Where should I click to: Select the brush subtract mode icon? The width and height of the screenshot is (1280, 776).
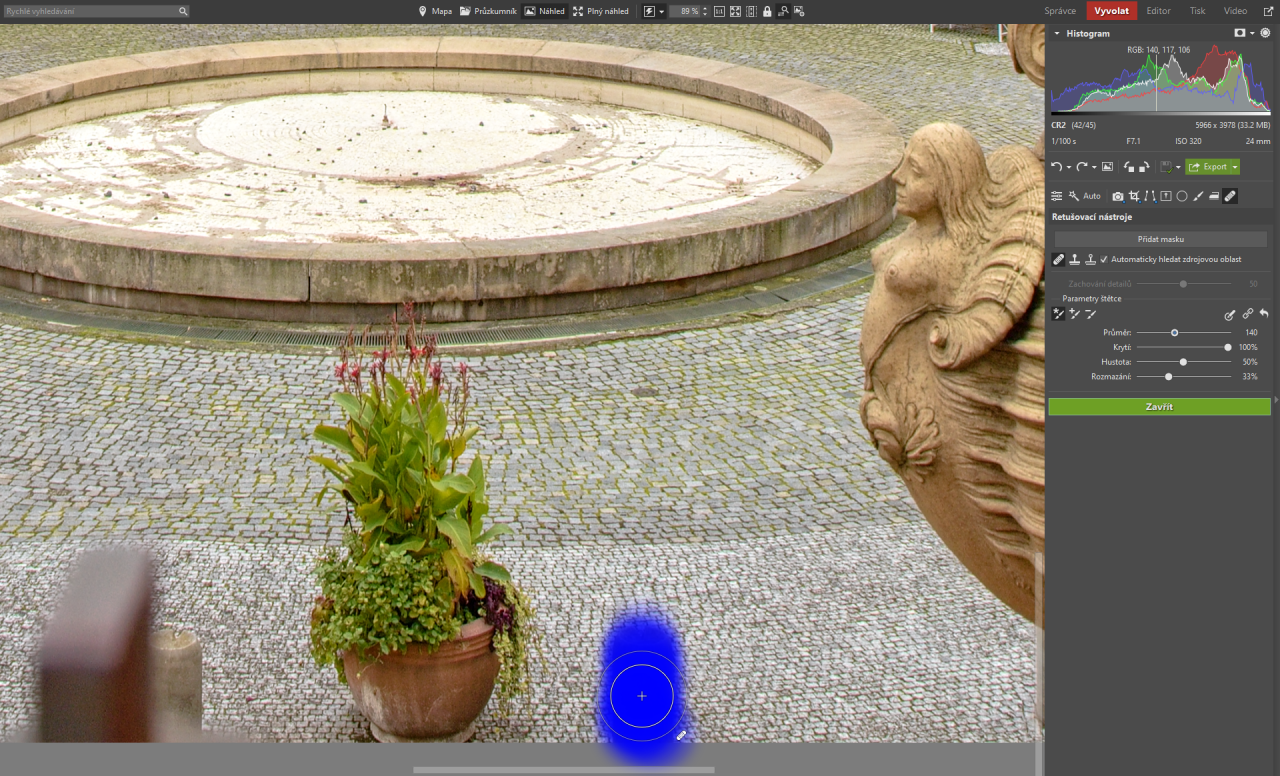[x=1091, y=314]
